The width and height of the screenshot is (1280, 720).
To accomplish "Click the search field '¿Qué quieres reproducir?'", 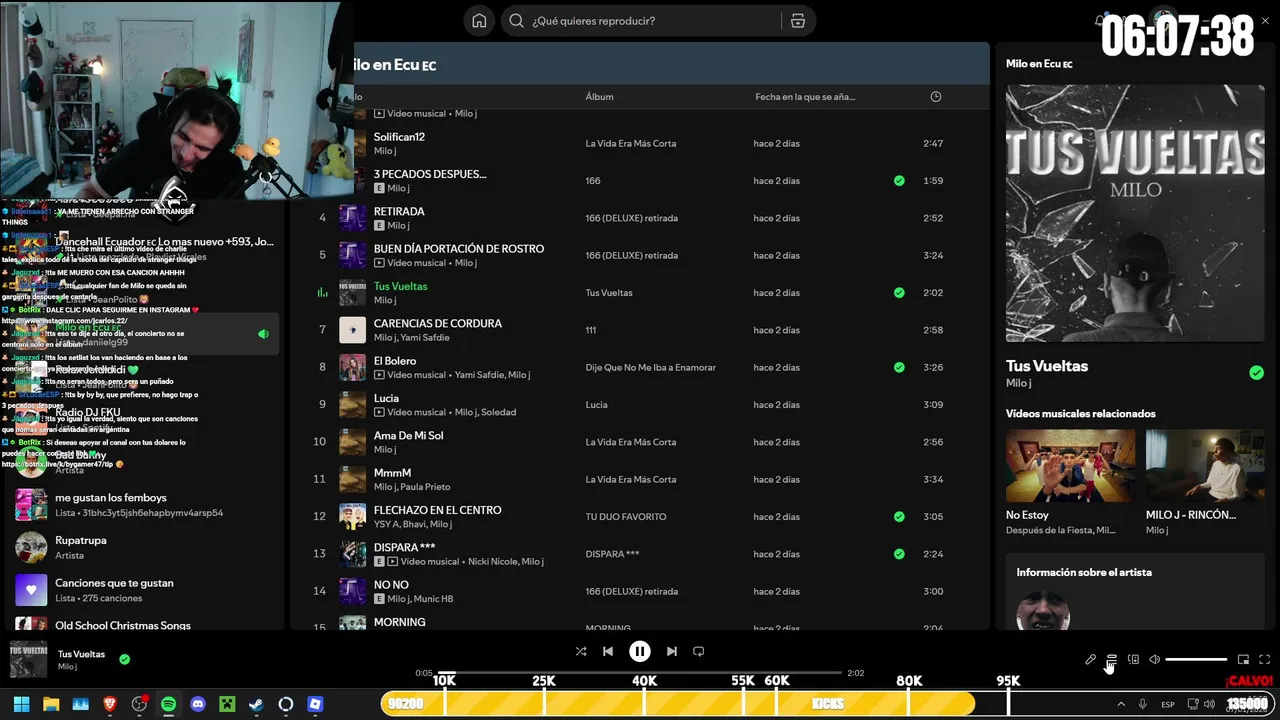I will click(643, 21).
